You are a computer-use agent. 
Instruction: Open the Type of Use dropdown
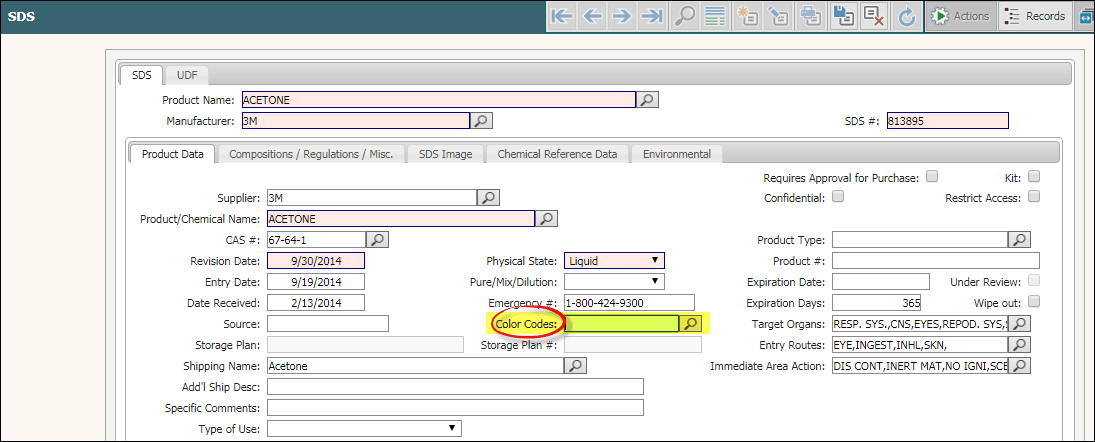click(364, 428)
